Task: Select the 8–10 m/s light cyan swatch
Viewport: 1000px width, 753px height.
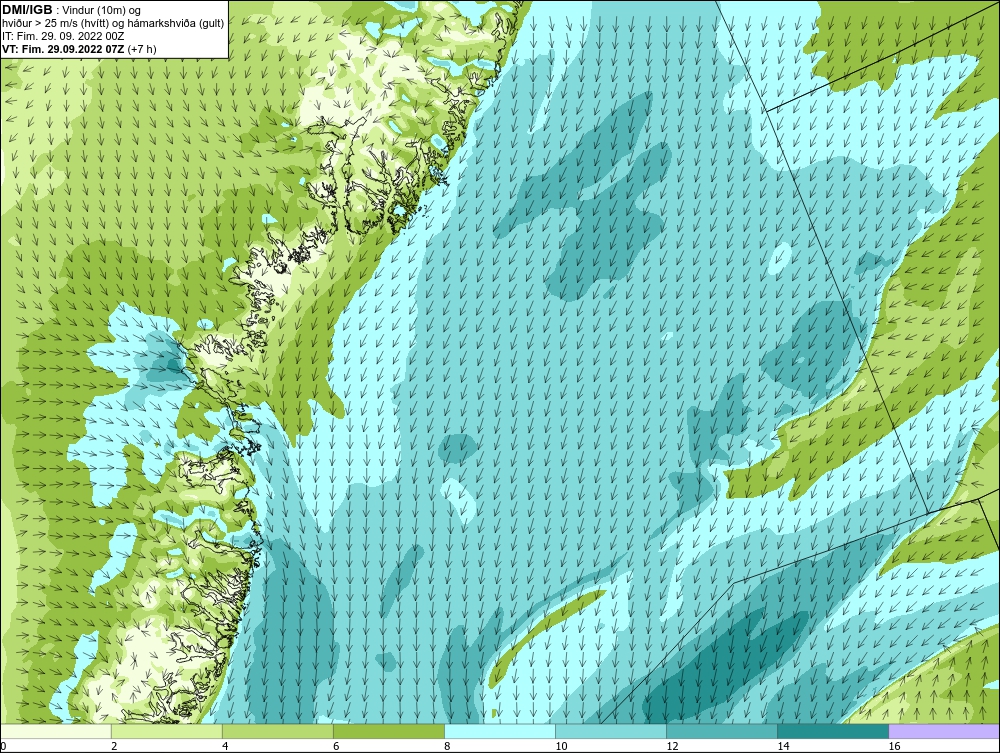Action: [499, 731]
